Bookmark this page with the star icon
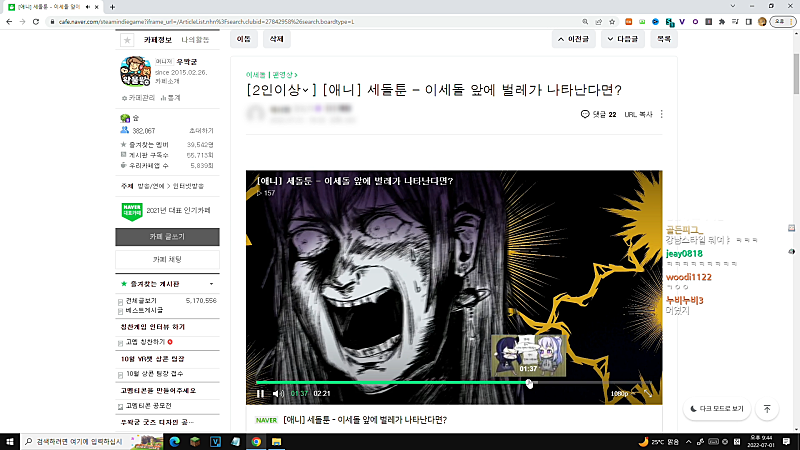This screenshot has width=800, height=450. tap(612, 21)
